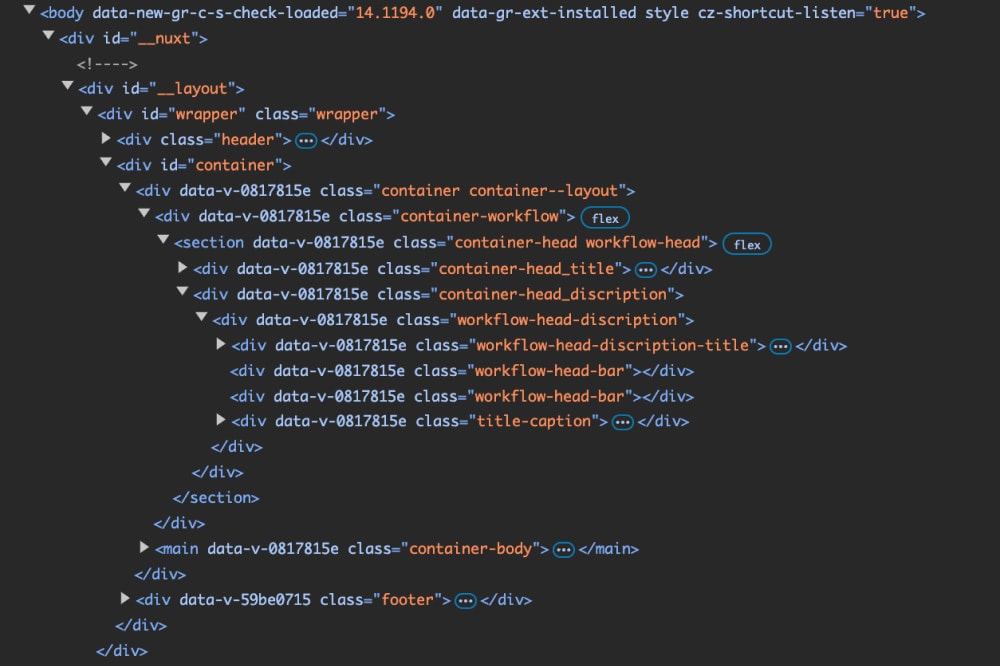Click ellipsis badge in footer div
This screenshot has height=666, width=1000.
[465, 600]
